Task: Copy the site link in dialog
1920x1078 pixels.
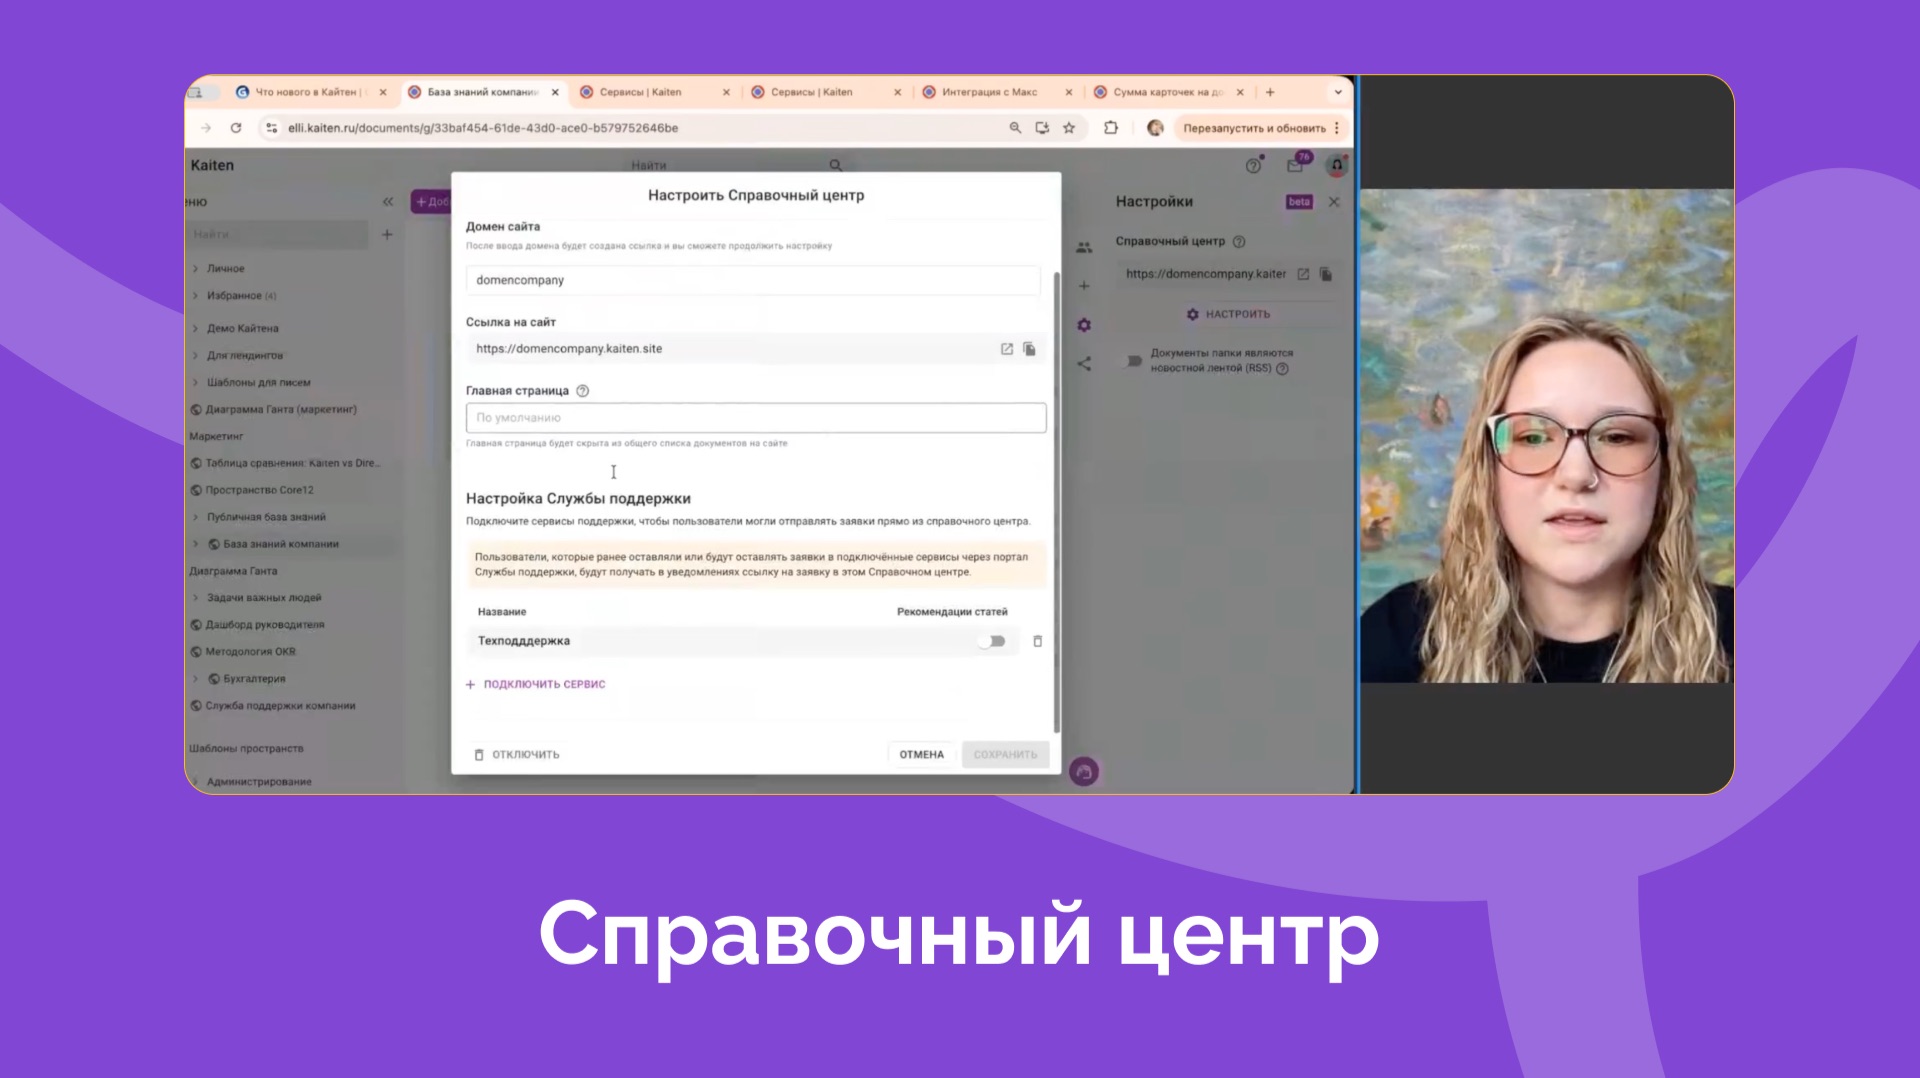Action: point(1029,349)
